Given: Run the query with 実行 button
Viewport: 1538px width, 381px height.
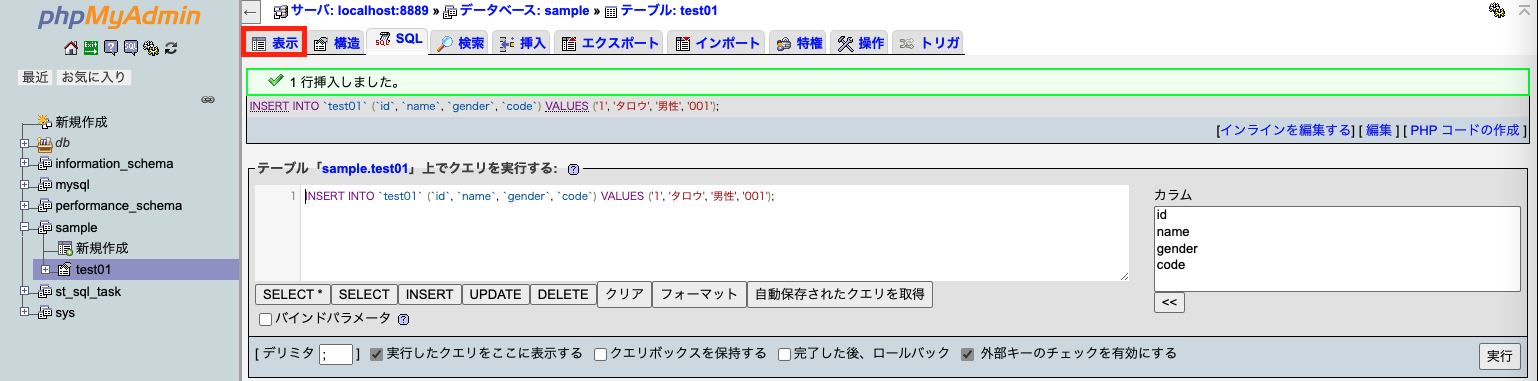Looking at the screenshot, I should pos(1499,356).
